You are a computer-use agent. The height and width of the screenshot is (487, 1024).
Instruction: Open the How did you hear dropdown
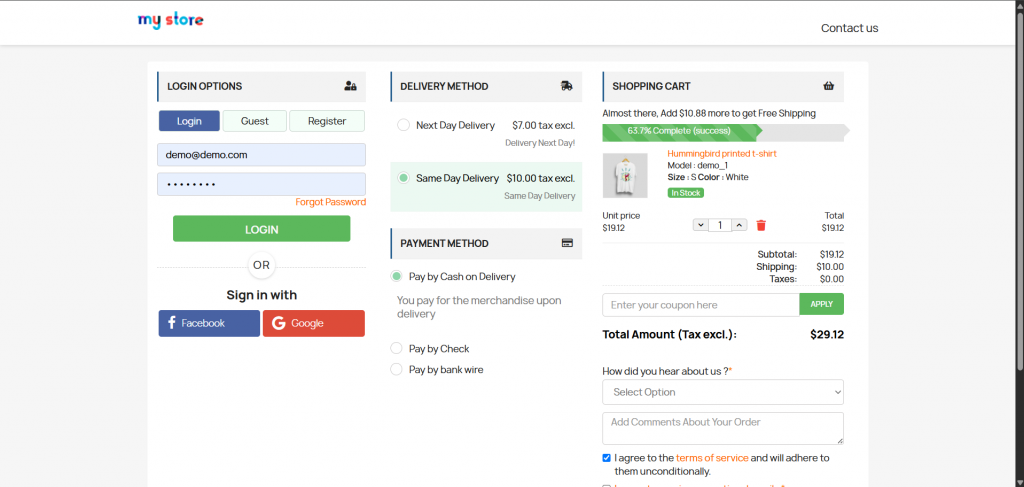click(723, 392)
